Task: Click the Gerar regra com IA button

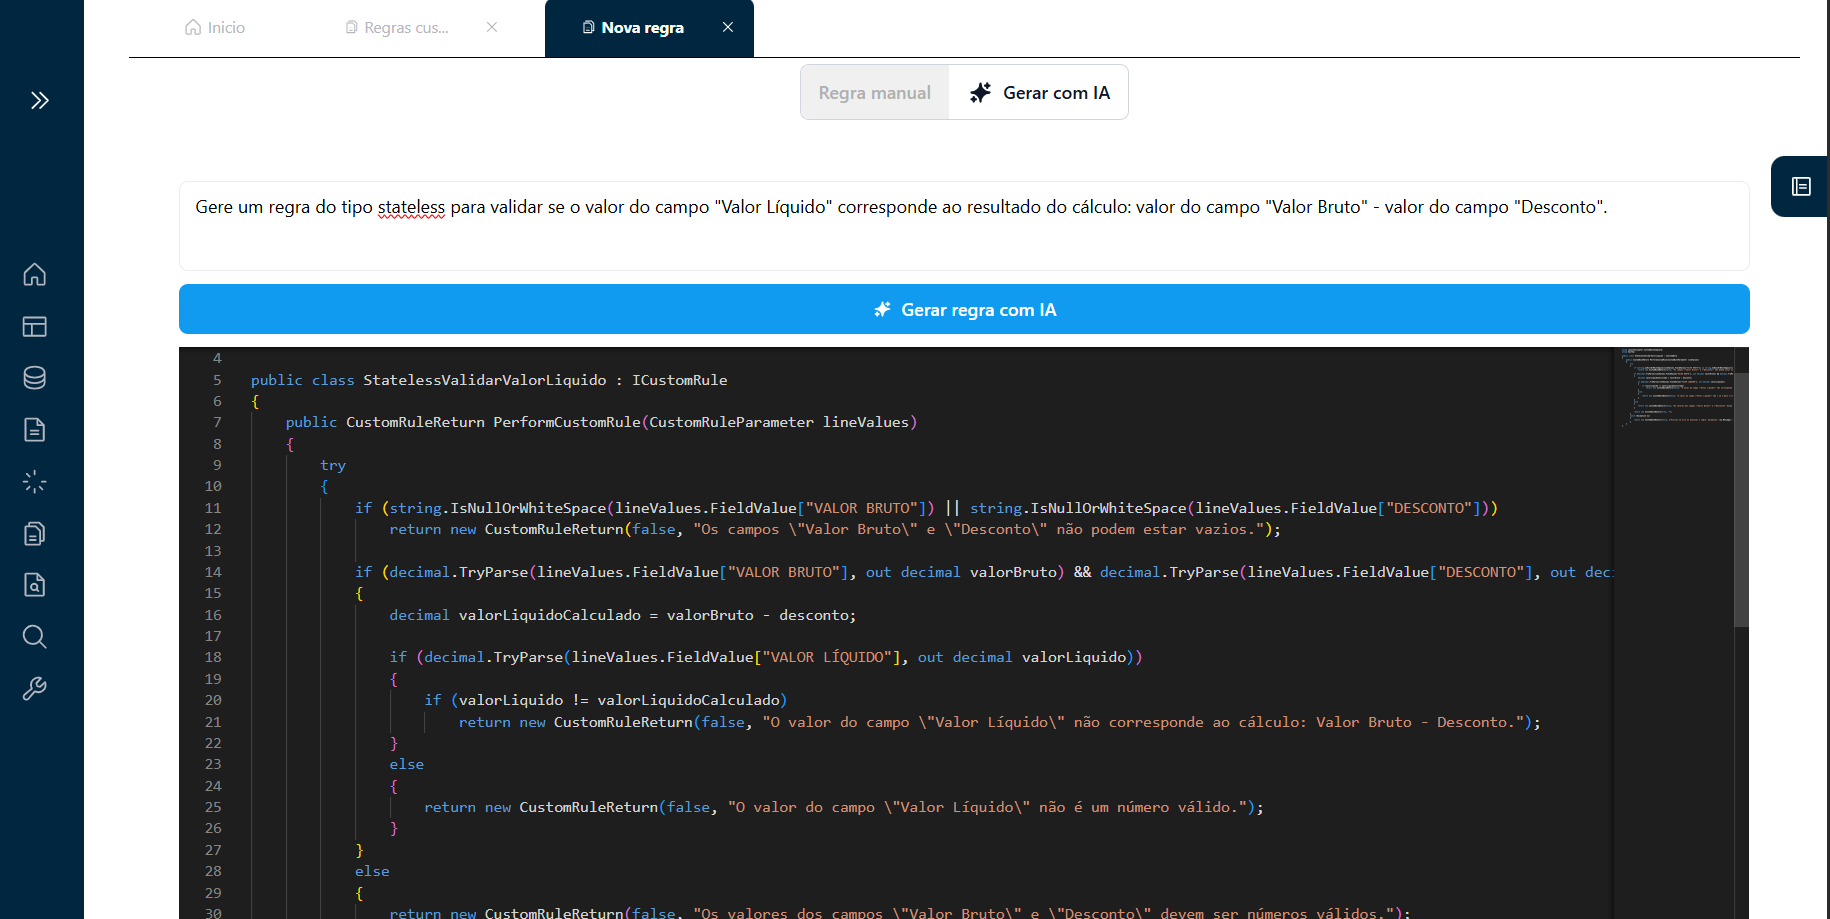Action: pos(963,309)
